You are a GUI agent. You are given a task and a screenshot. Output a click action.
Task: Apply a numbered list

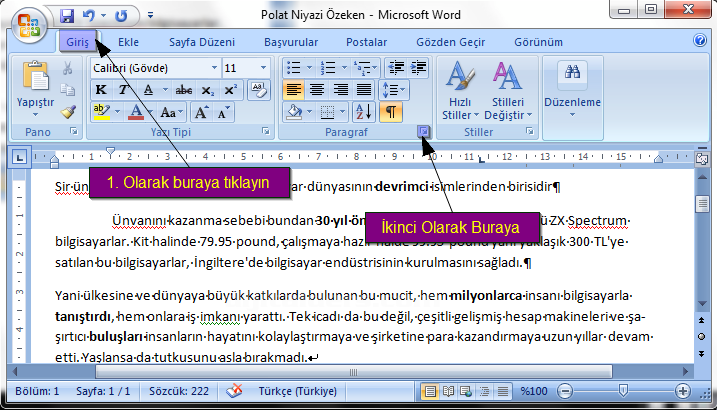coord(328,68)
